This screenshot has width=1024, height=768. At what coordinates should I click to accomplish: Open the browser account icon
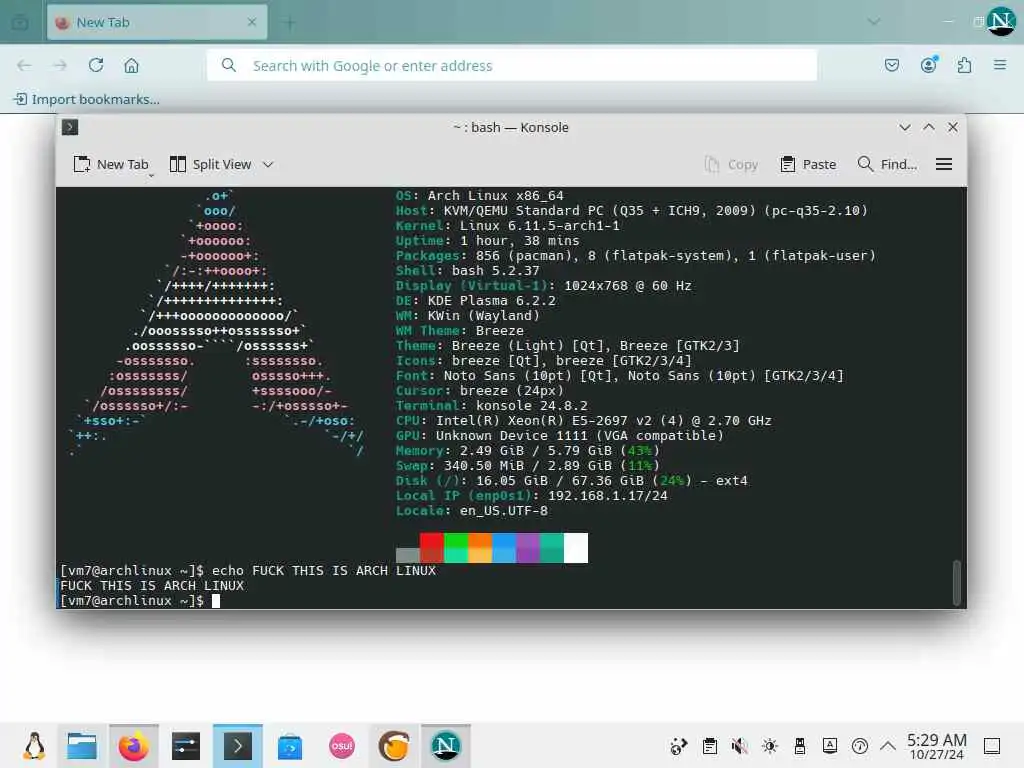[928, 65]
